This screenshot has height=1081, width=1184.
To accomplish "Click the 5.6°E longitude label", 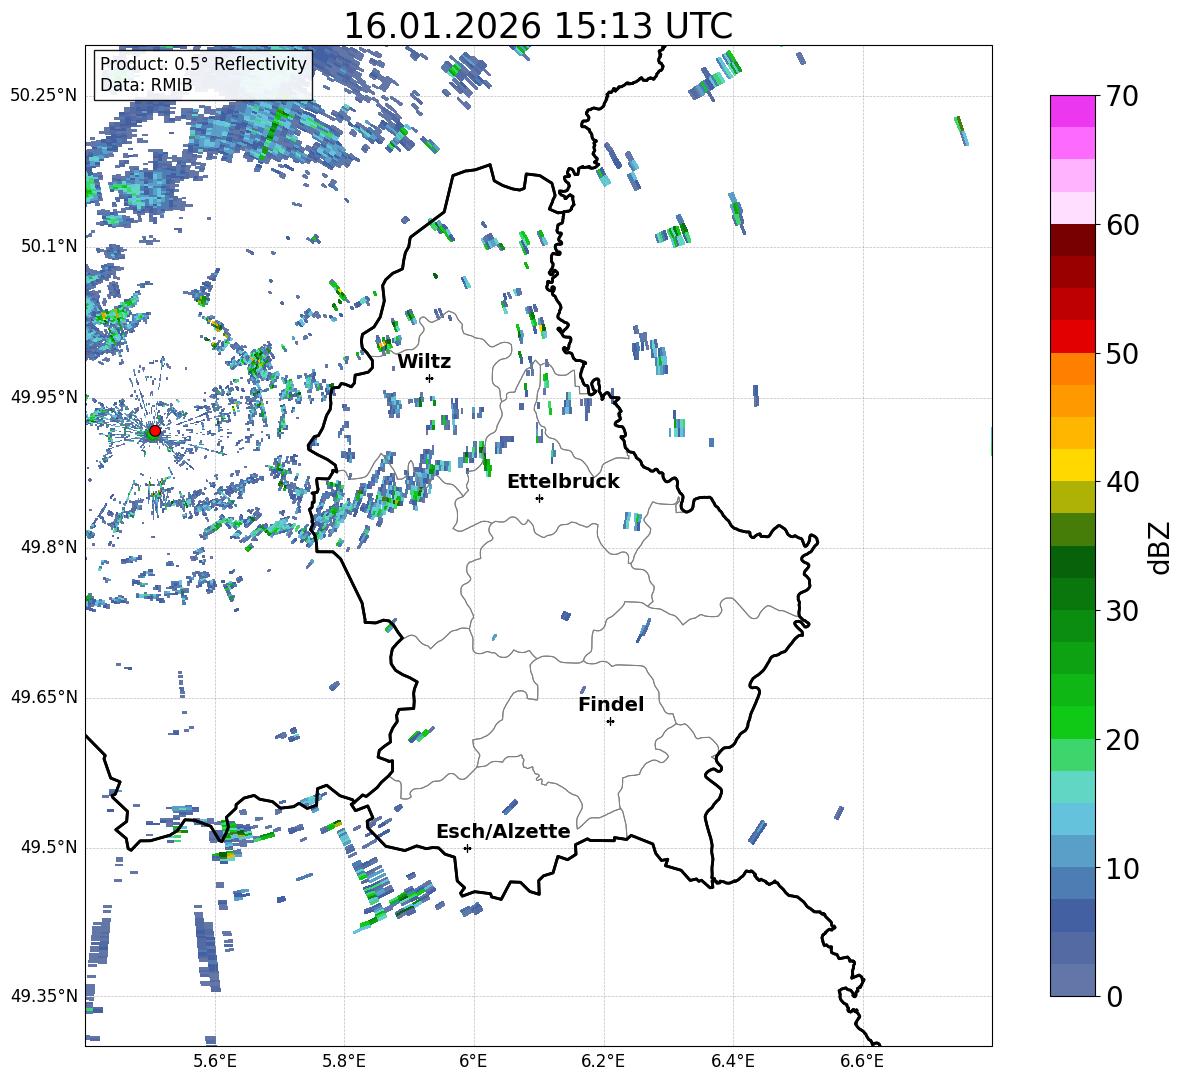I will (215, 1062).
